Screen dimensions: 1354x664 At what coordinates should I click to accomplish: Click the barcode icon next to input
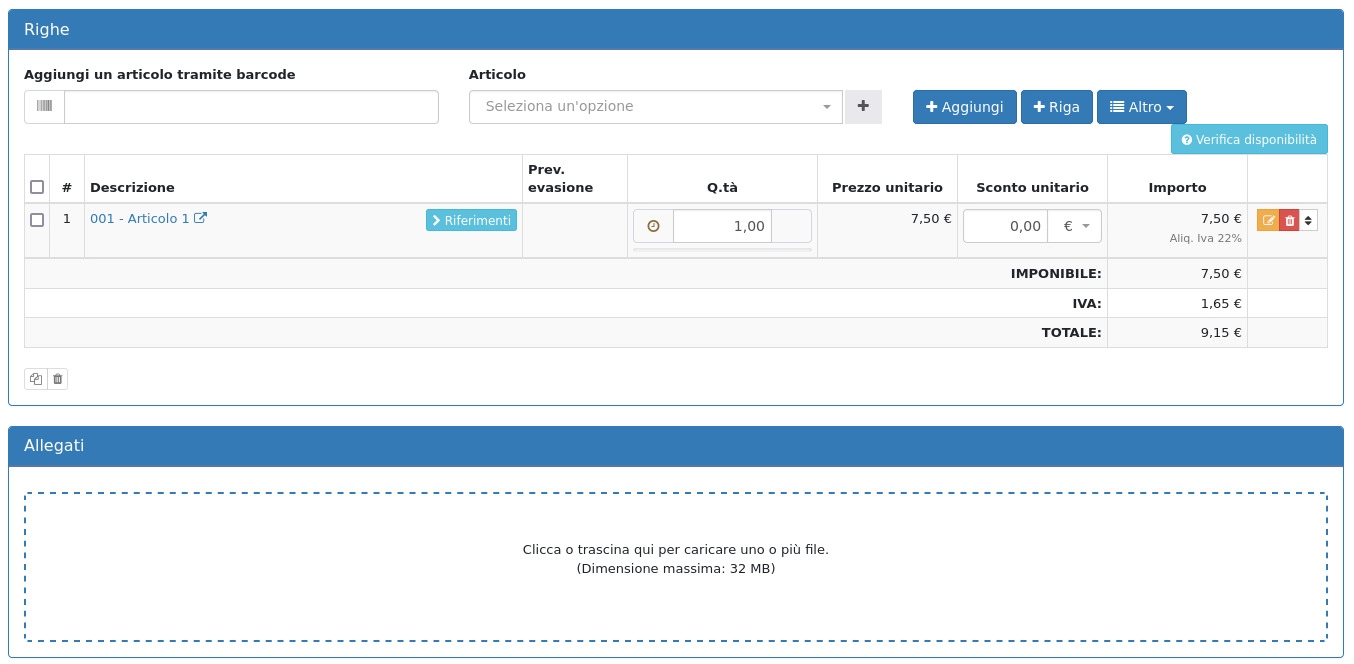click(45, 107)
